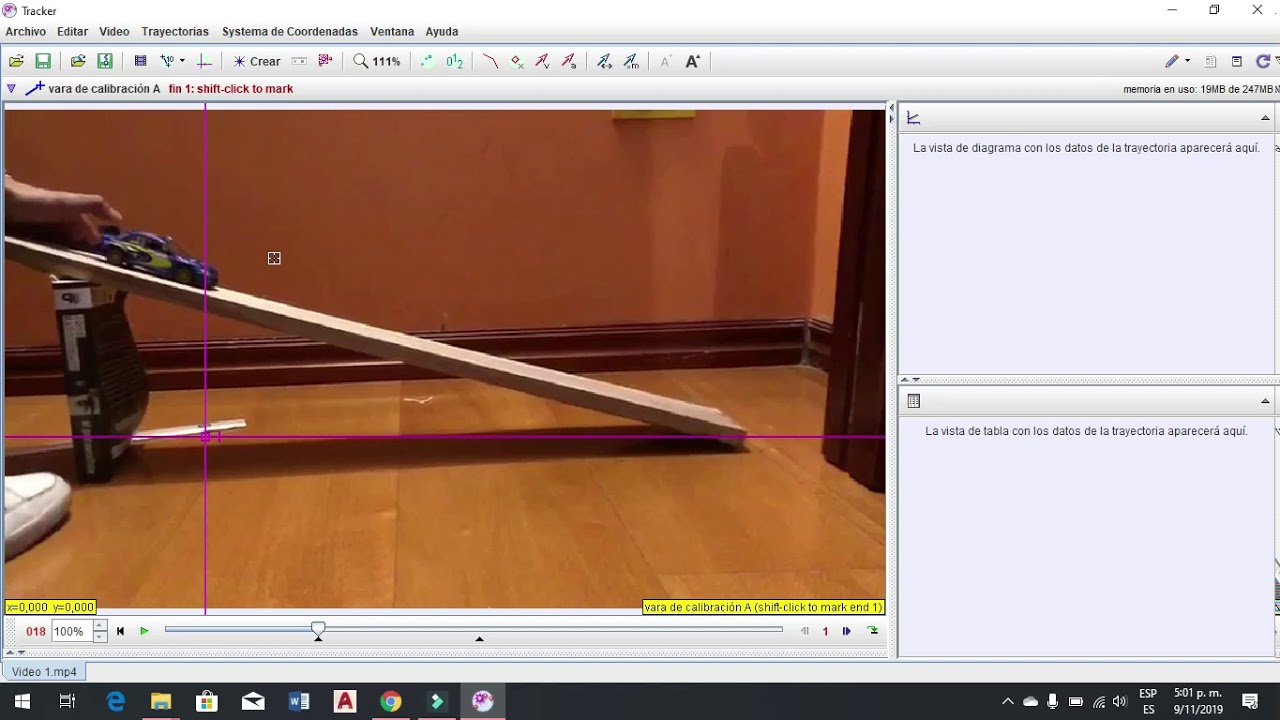1280x720 pixels.
Task: Click the stretch vectors icon
Action: tap(604, 61)
